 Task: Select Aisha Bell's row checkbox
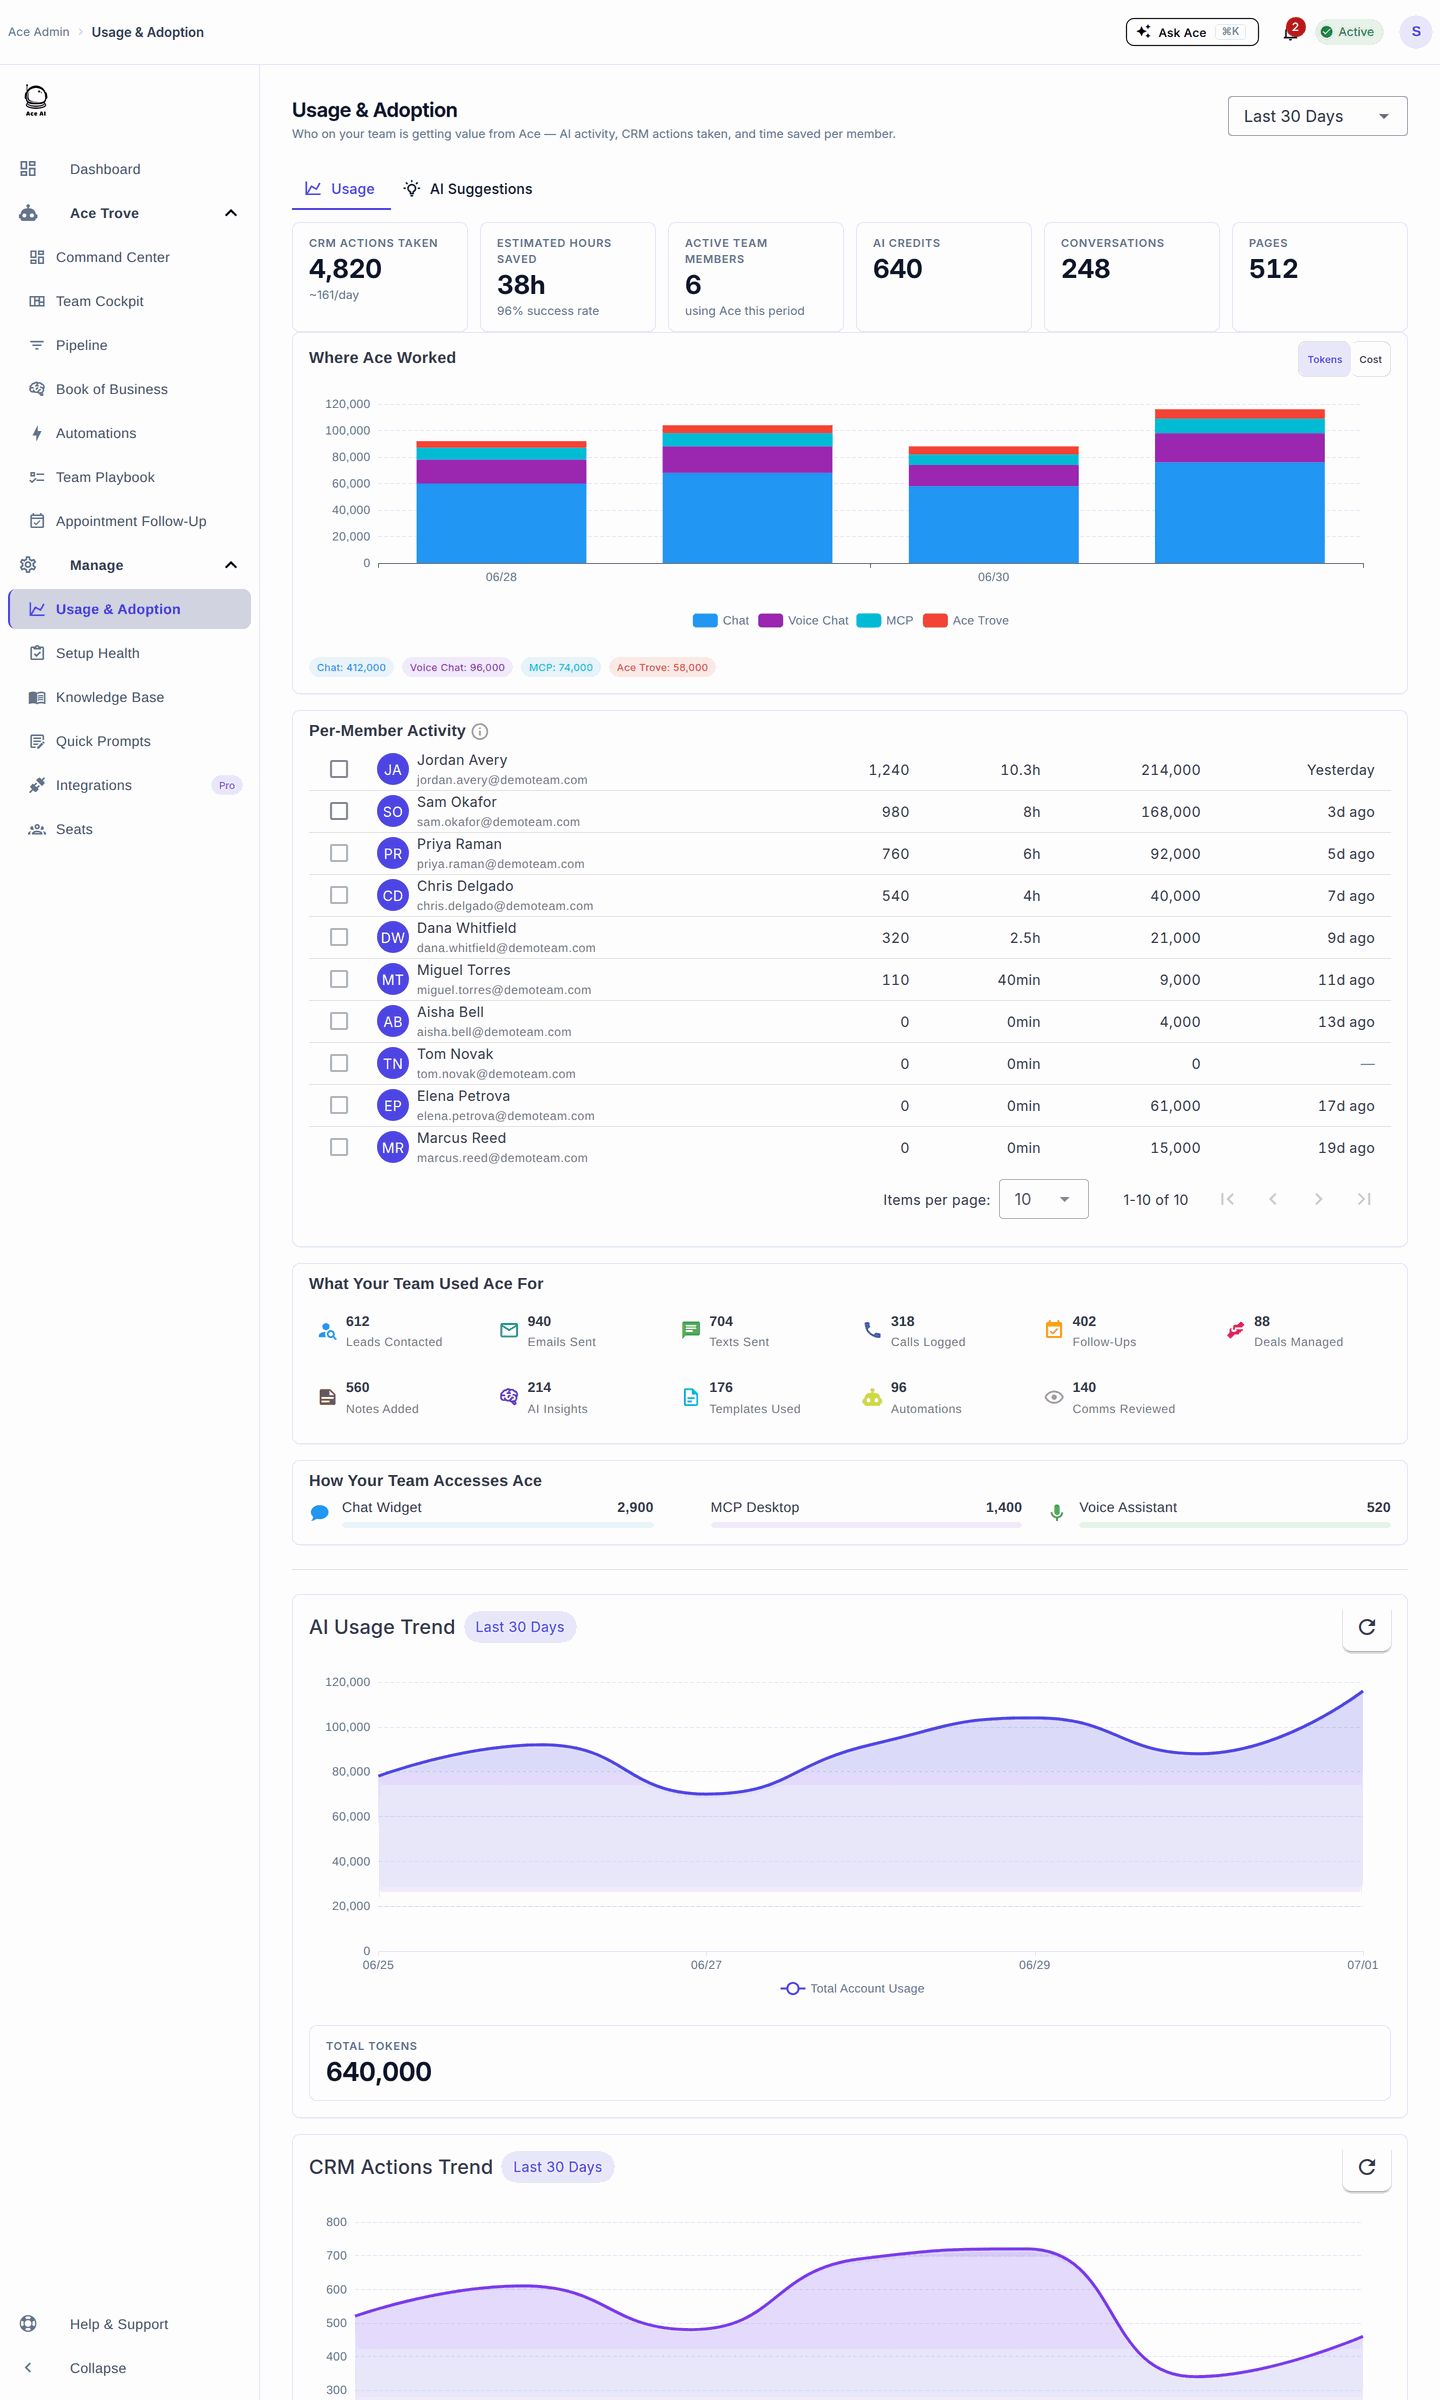coord(339,1021)
